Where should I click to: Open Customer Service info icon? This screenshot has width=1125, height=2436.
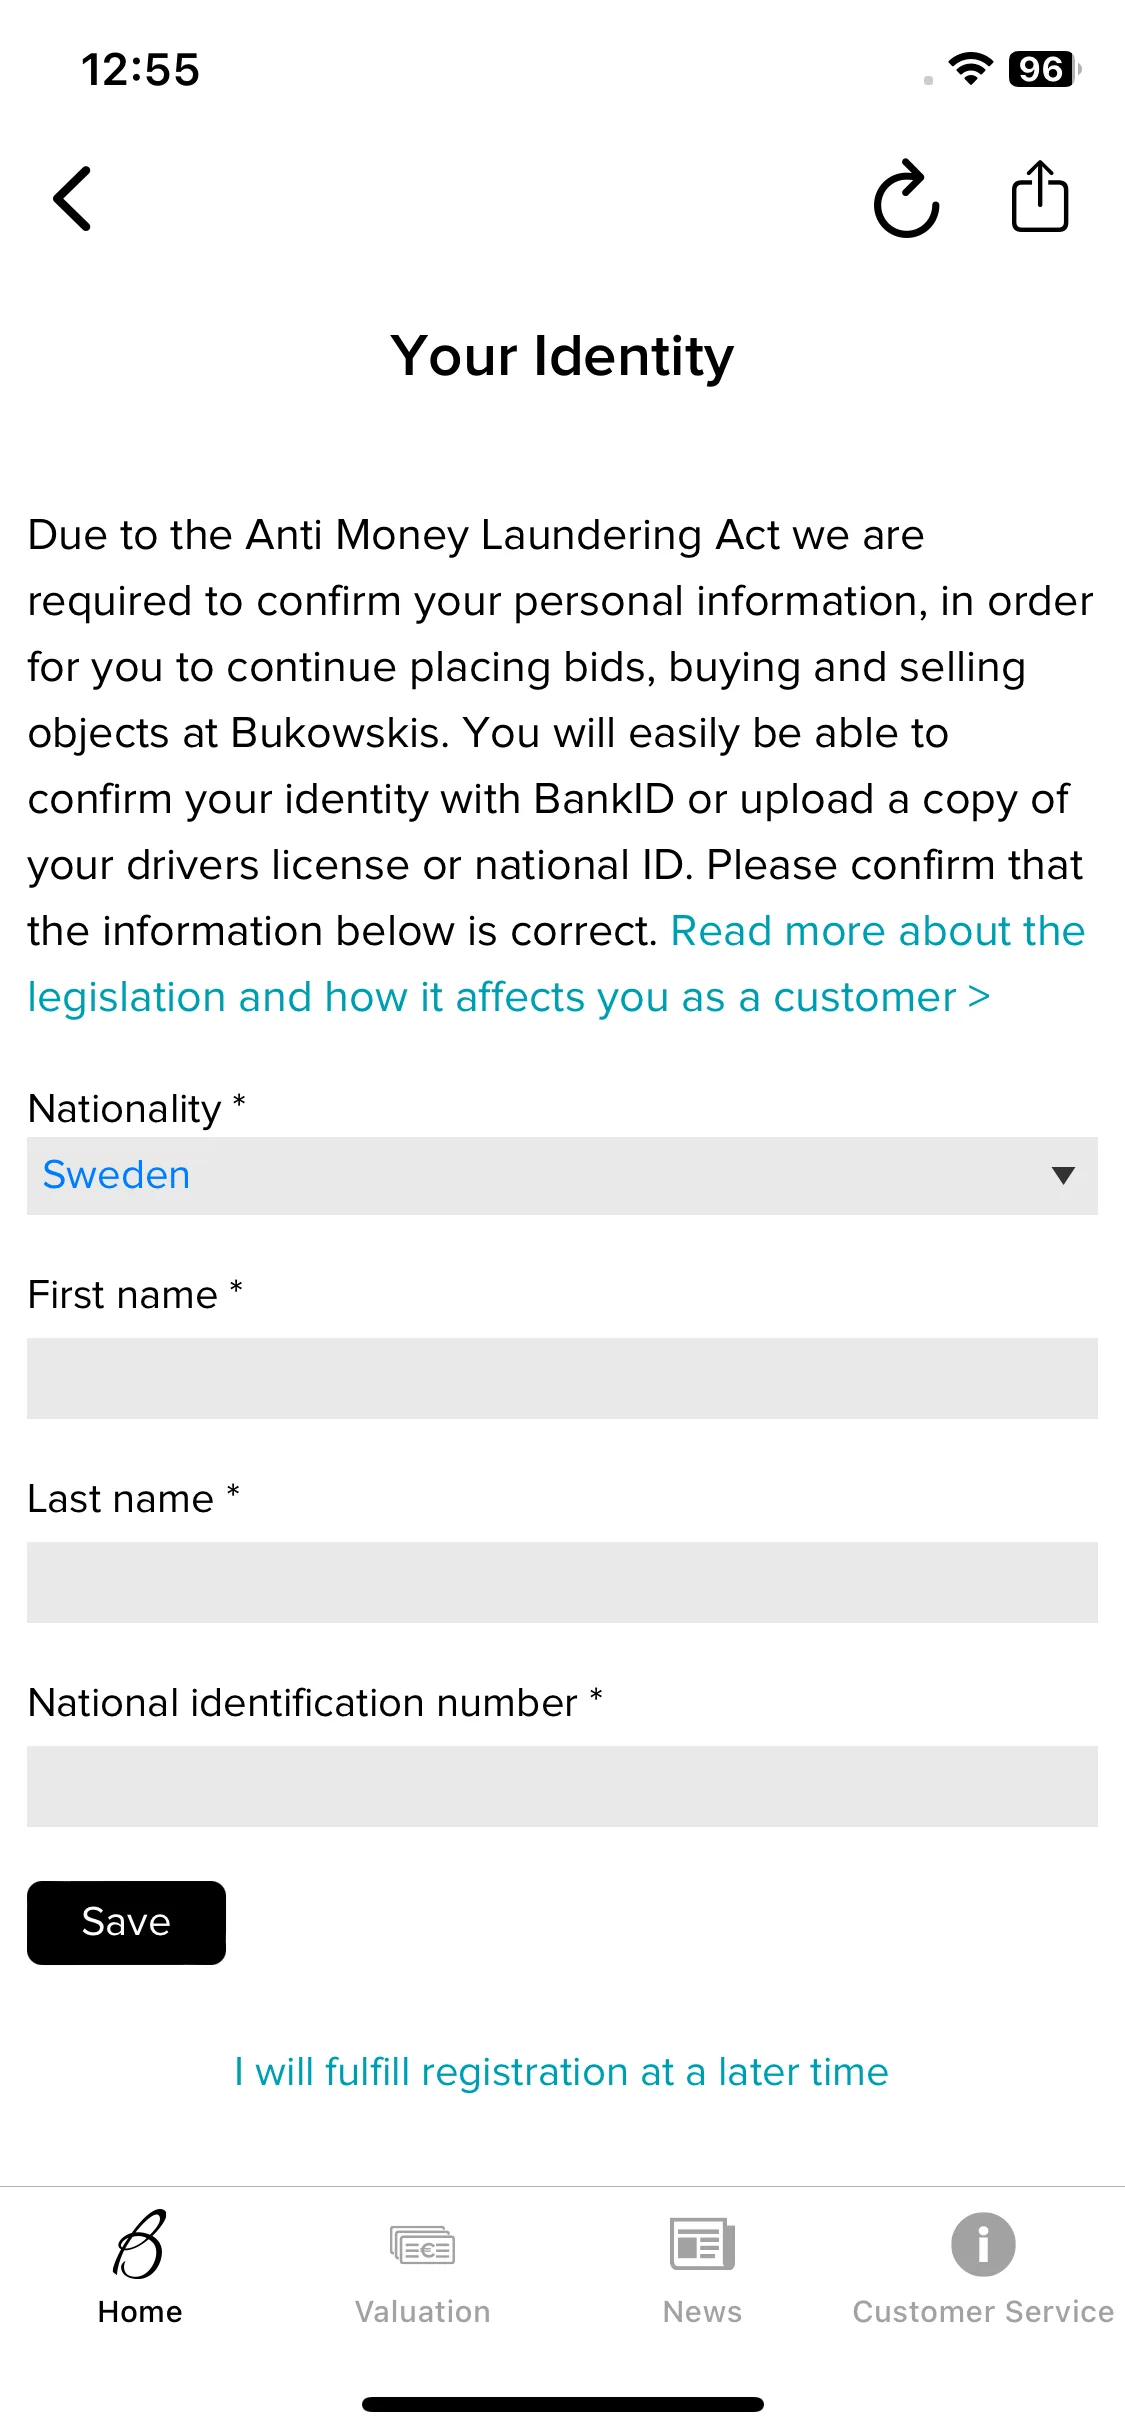pos(983,2244)
